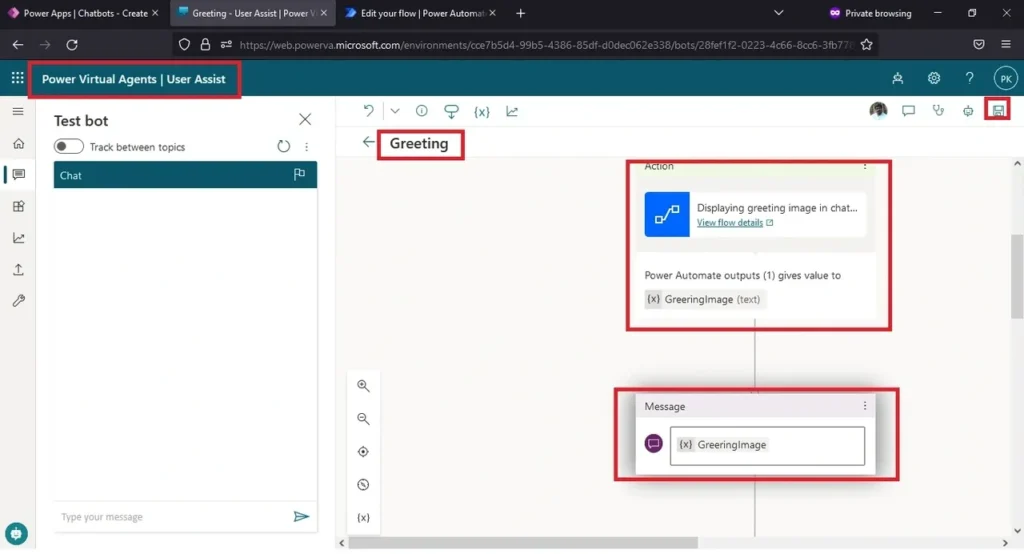Zoom in on the authoring canvas
The width and height of the screenshot is (1024, 554).
click(363, 386)
